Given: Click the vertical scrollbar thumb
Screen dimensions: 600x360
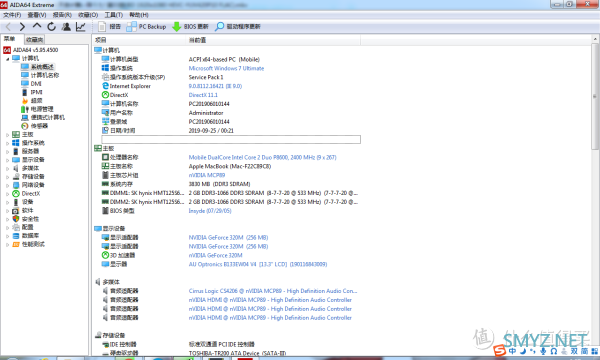Looking at the screenshot, I should [595, 97].
